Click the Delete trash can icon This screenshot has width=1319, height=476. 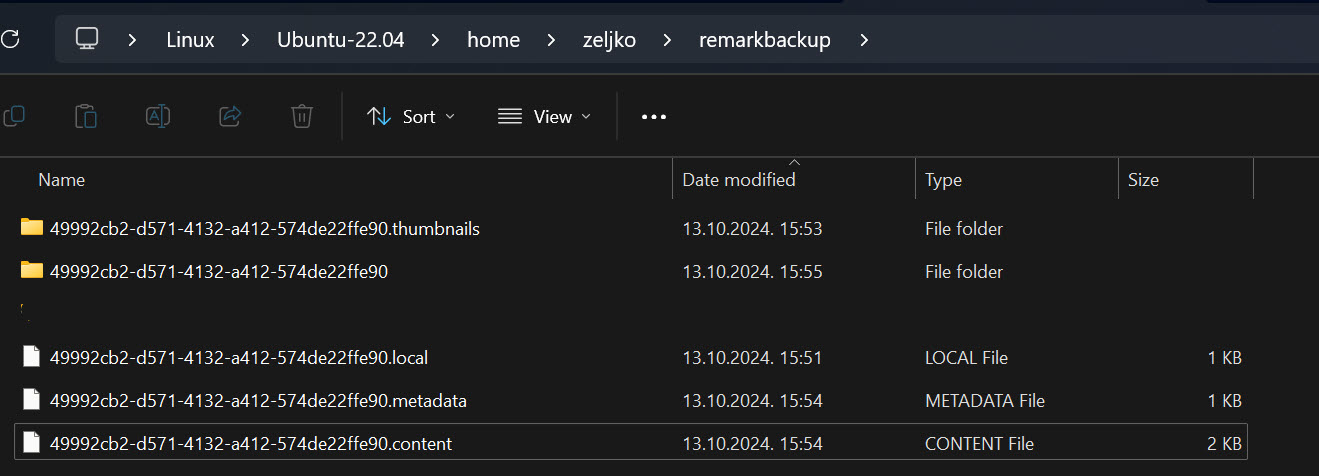point(302,117)
